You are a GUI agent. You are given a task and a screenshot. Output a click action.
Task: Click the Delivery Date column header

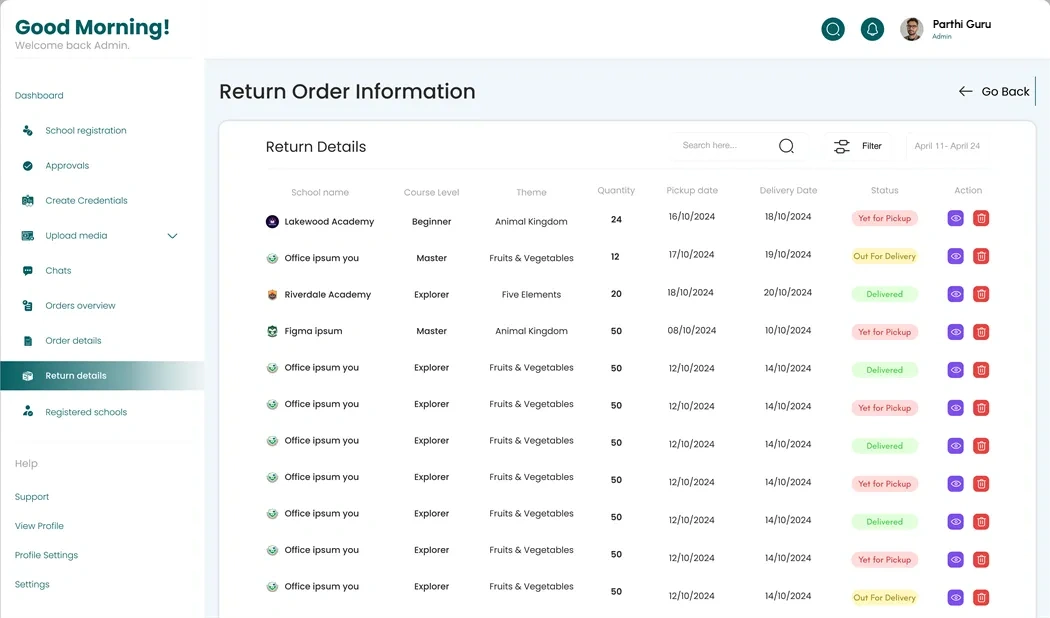pyautogui.click(x=788, y=190)
